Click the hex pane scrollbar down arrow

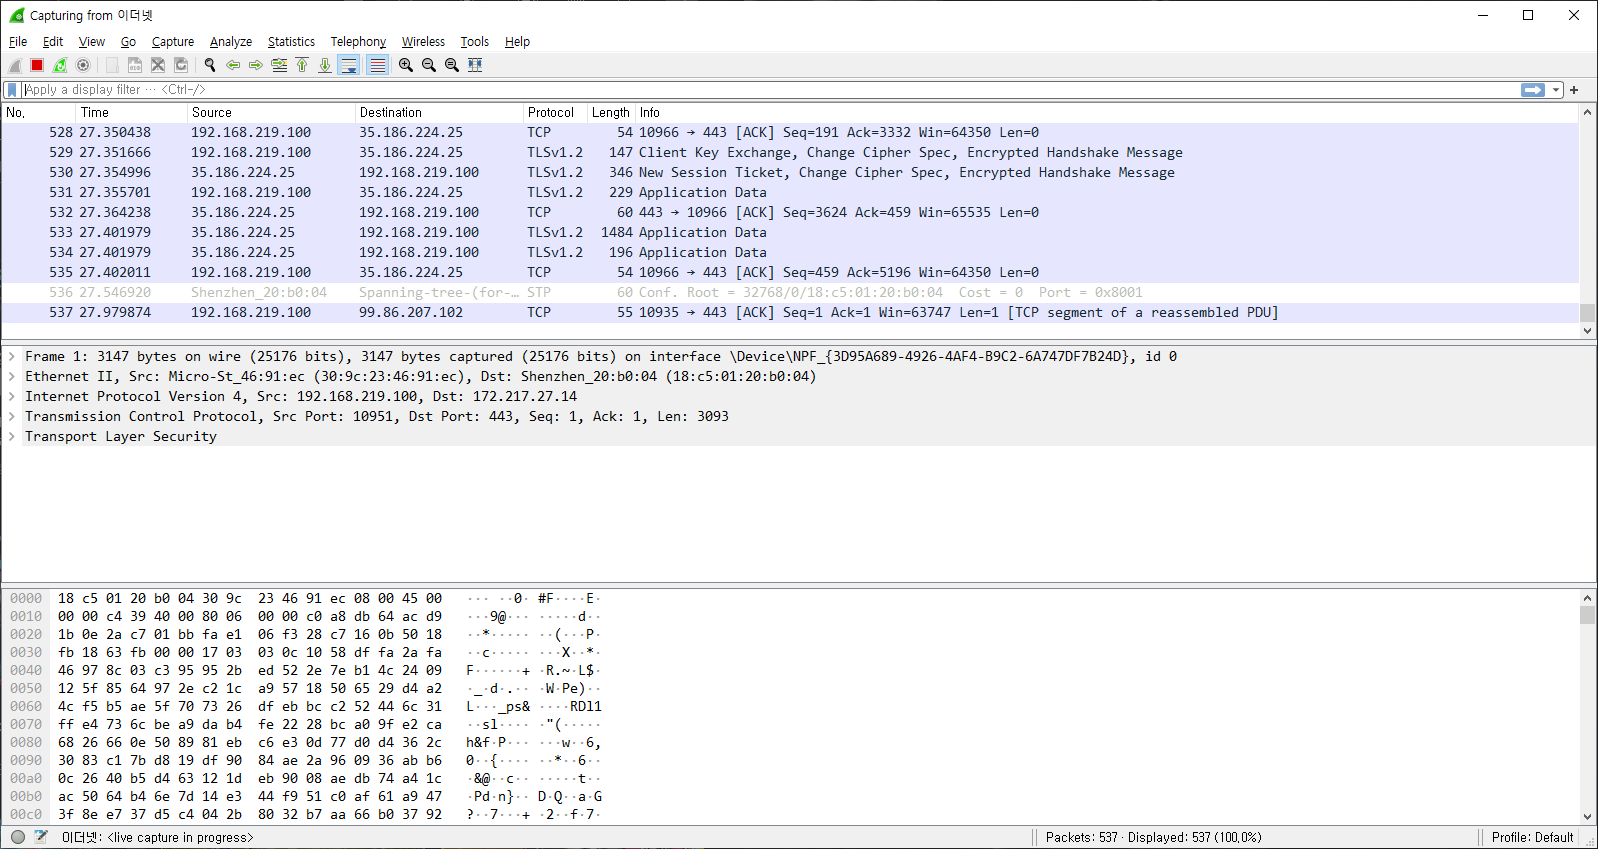1587,817
